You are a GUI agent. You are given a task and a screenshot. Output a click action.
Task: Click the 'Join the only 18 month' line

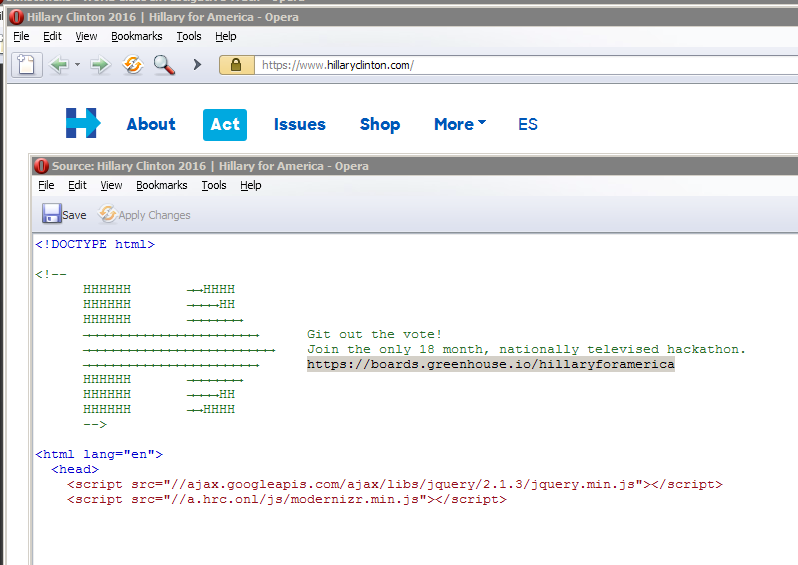pos(526,350)
